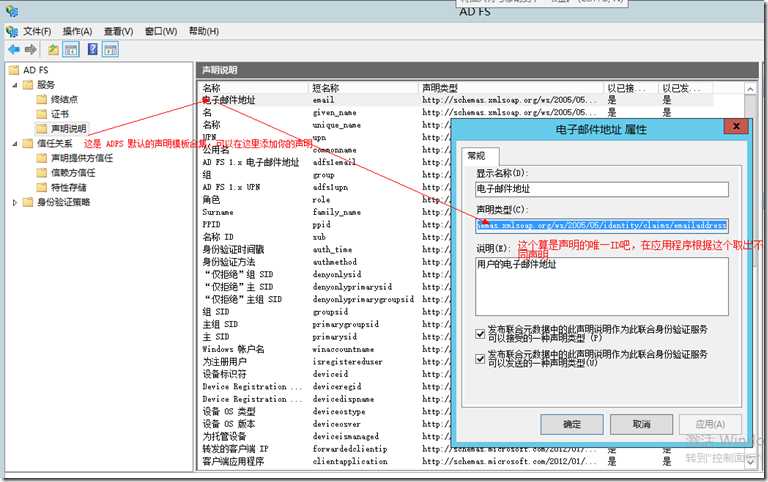Toggle the accepted claim type checkbox (F)

tap(480, 334)
